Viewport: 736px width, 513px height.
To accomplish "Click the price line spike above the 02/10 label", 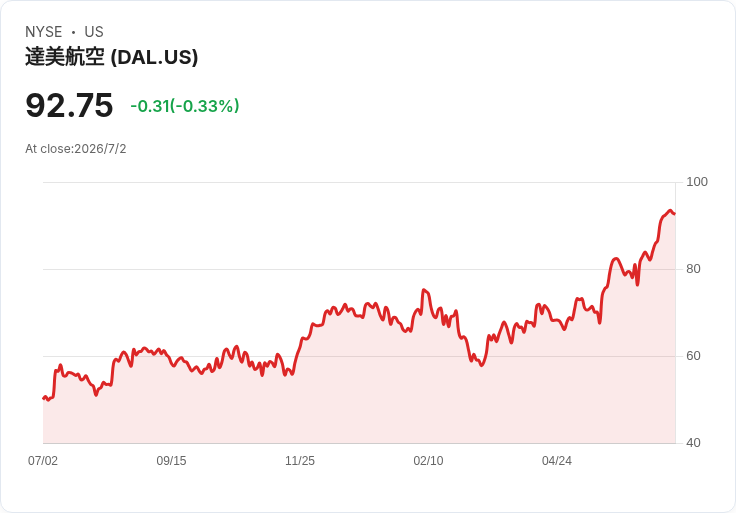I will click(x=424, y=290).
